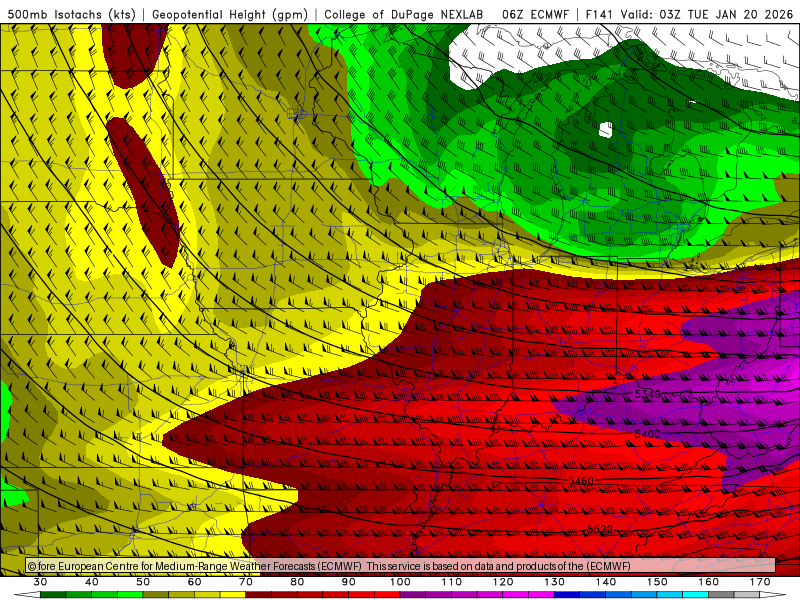Click the 'Geopotential Height (gpm)' title text
The image size is (800, 600).
(230, 14)
